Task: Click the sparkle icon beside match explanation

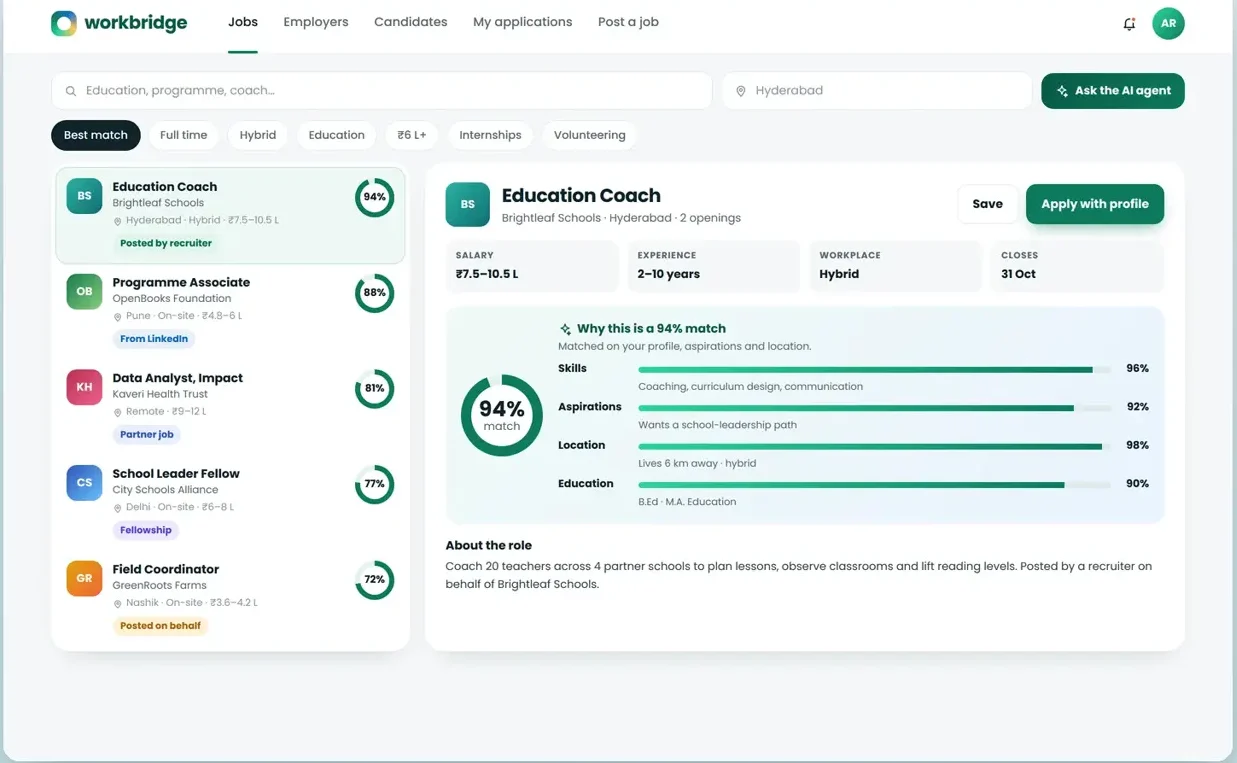Action: [x=565, y=329]
